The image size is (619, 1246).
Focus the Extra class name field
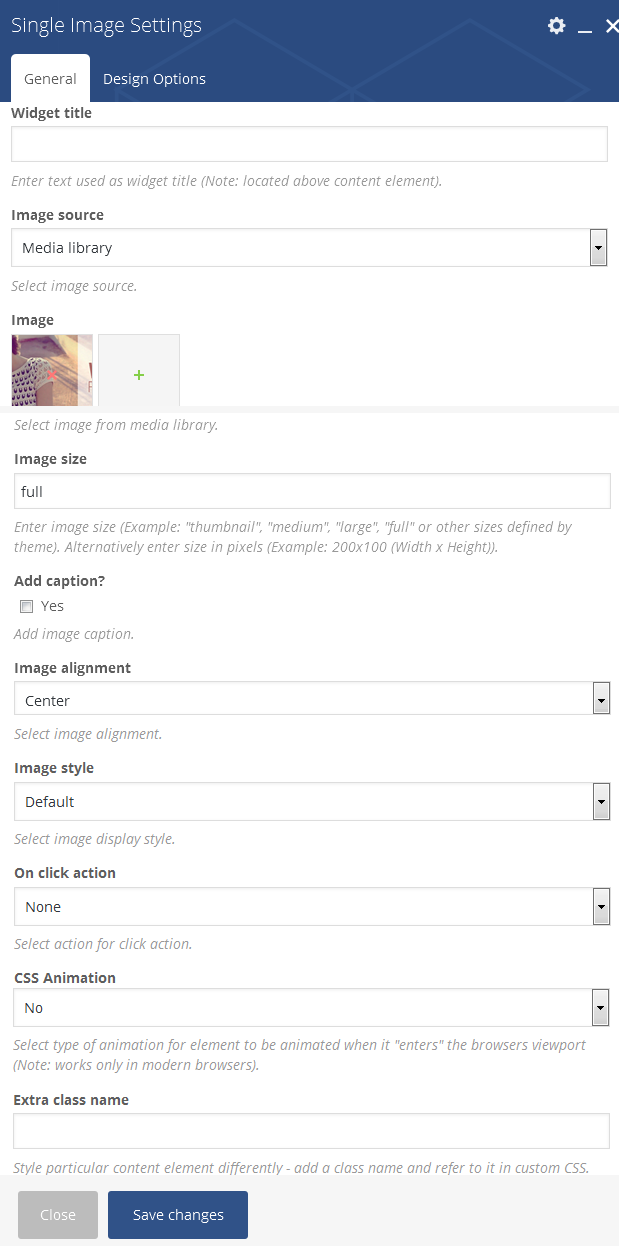tap(311, 1131)
